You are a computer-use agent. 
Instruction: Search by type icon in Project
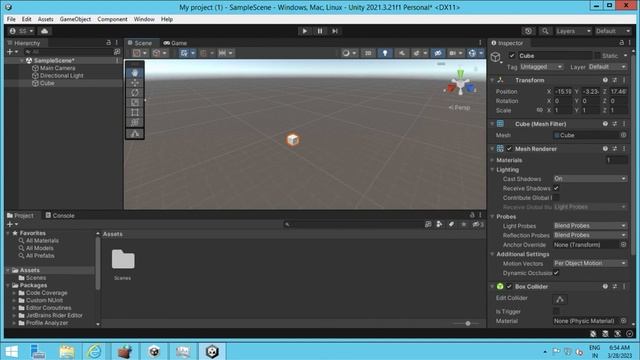439,224
